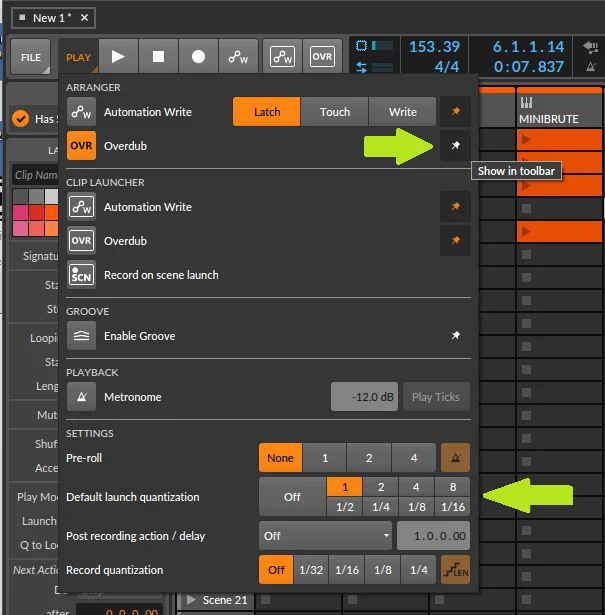Pick the pink clip color swatch
This screenshot has height=615, width=605.
pyautogui.click(x=20, y=212)
